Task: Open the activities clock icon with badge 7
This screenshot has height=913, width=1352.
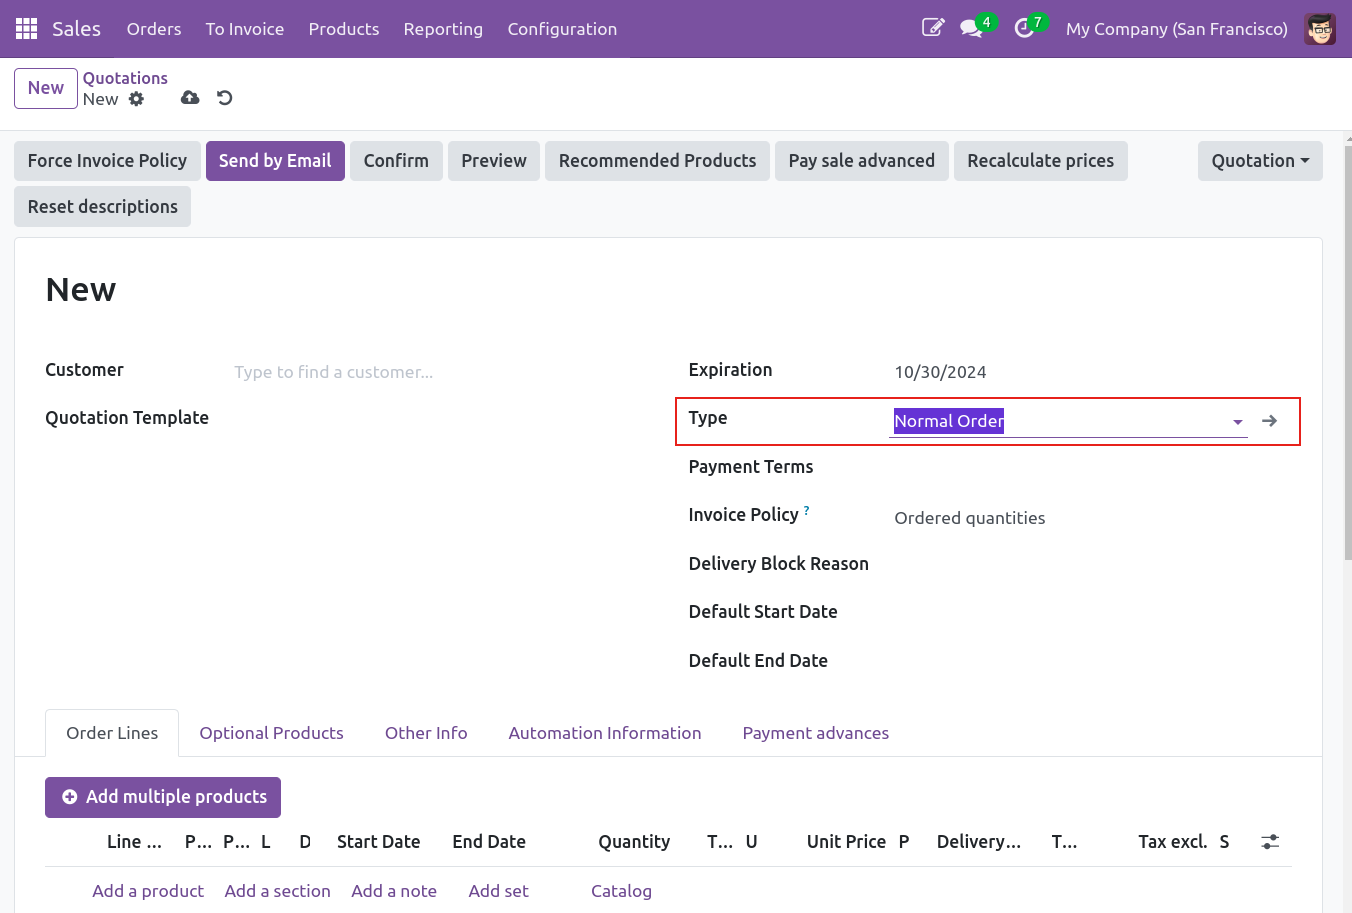Action: (1023, 28)
